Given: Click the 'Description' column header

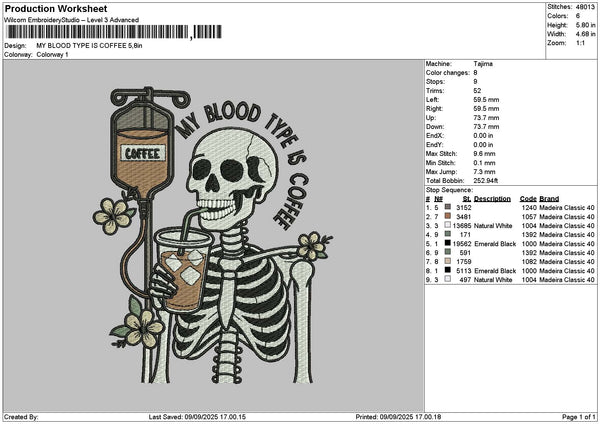Looking at the screenshot, I should pos(492,199).
